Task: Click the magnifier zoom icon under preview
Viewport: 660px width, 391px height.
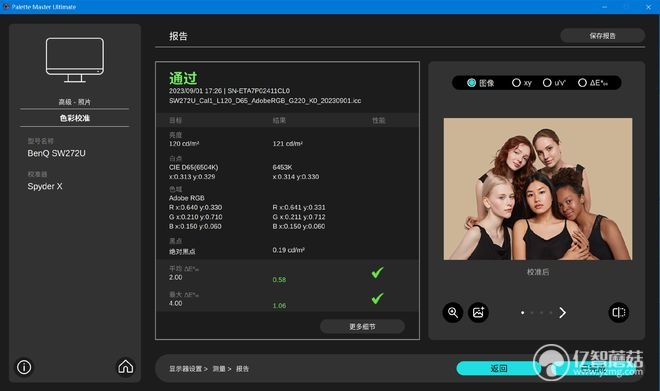Action: coord(453,312)
